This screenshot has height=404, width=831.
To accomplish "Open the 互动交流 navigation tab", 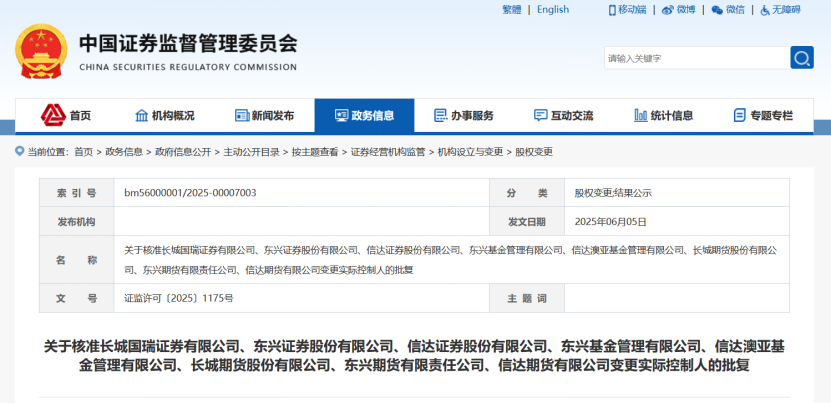I will pos(563,116).
